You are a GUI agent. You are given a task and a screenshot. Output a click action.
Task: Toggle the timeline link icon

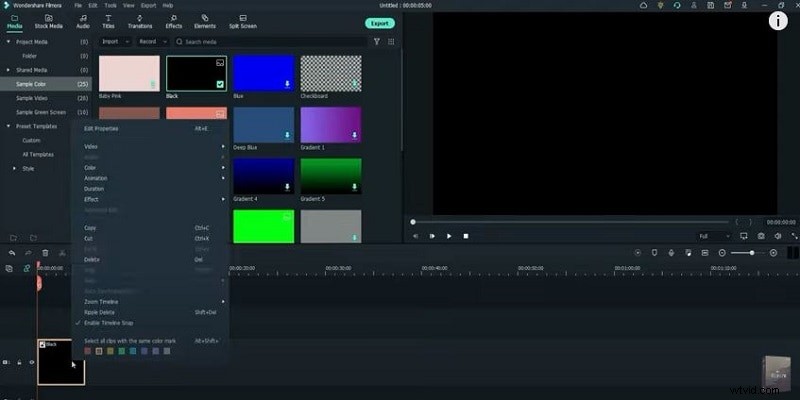(27, 268)
